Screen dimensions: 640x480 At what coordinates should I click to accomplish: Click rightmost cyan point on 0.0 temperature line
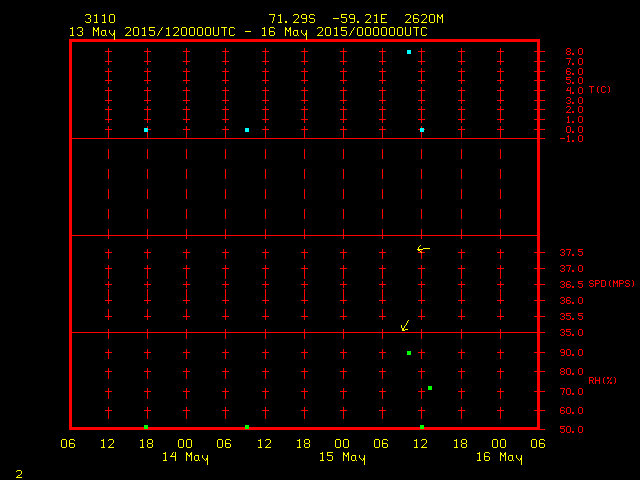click(x=422, y=130)
